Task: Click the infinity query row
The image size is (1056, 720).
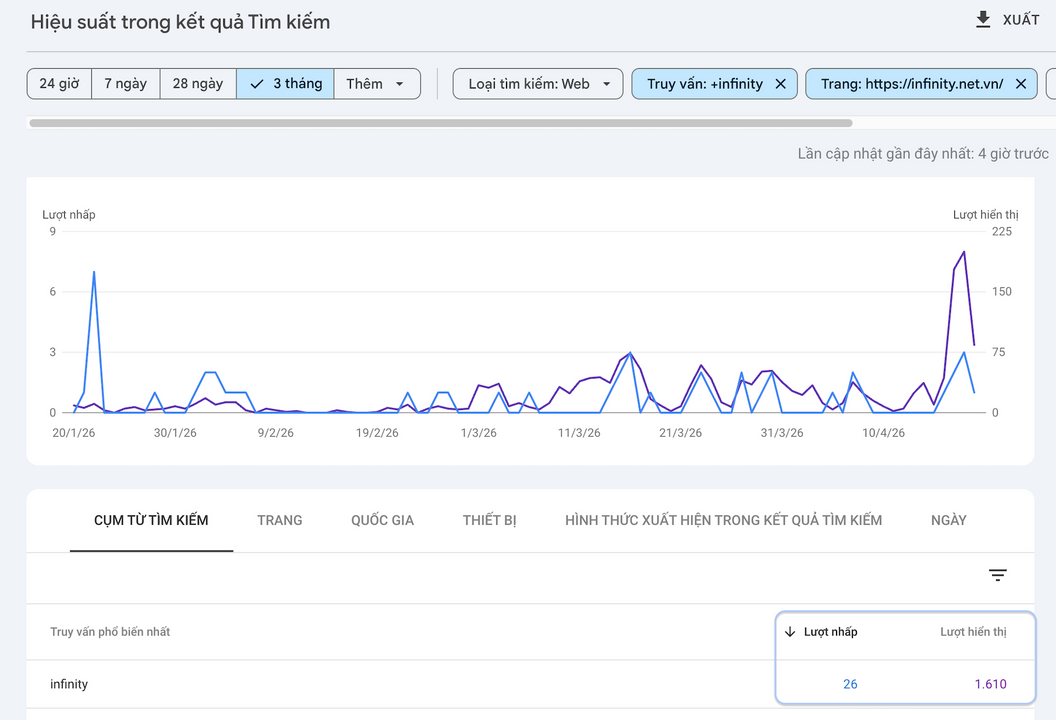Action: click(70, 684)
